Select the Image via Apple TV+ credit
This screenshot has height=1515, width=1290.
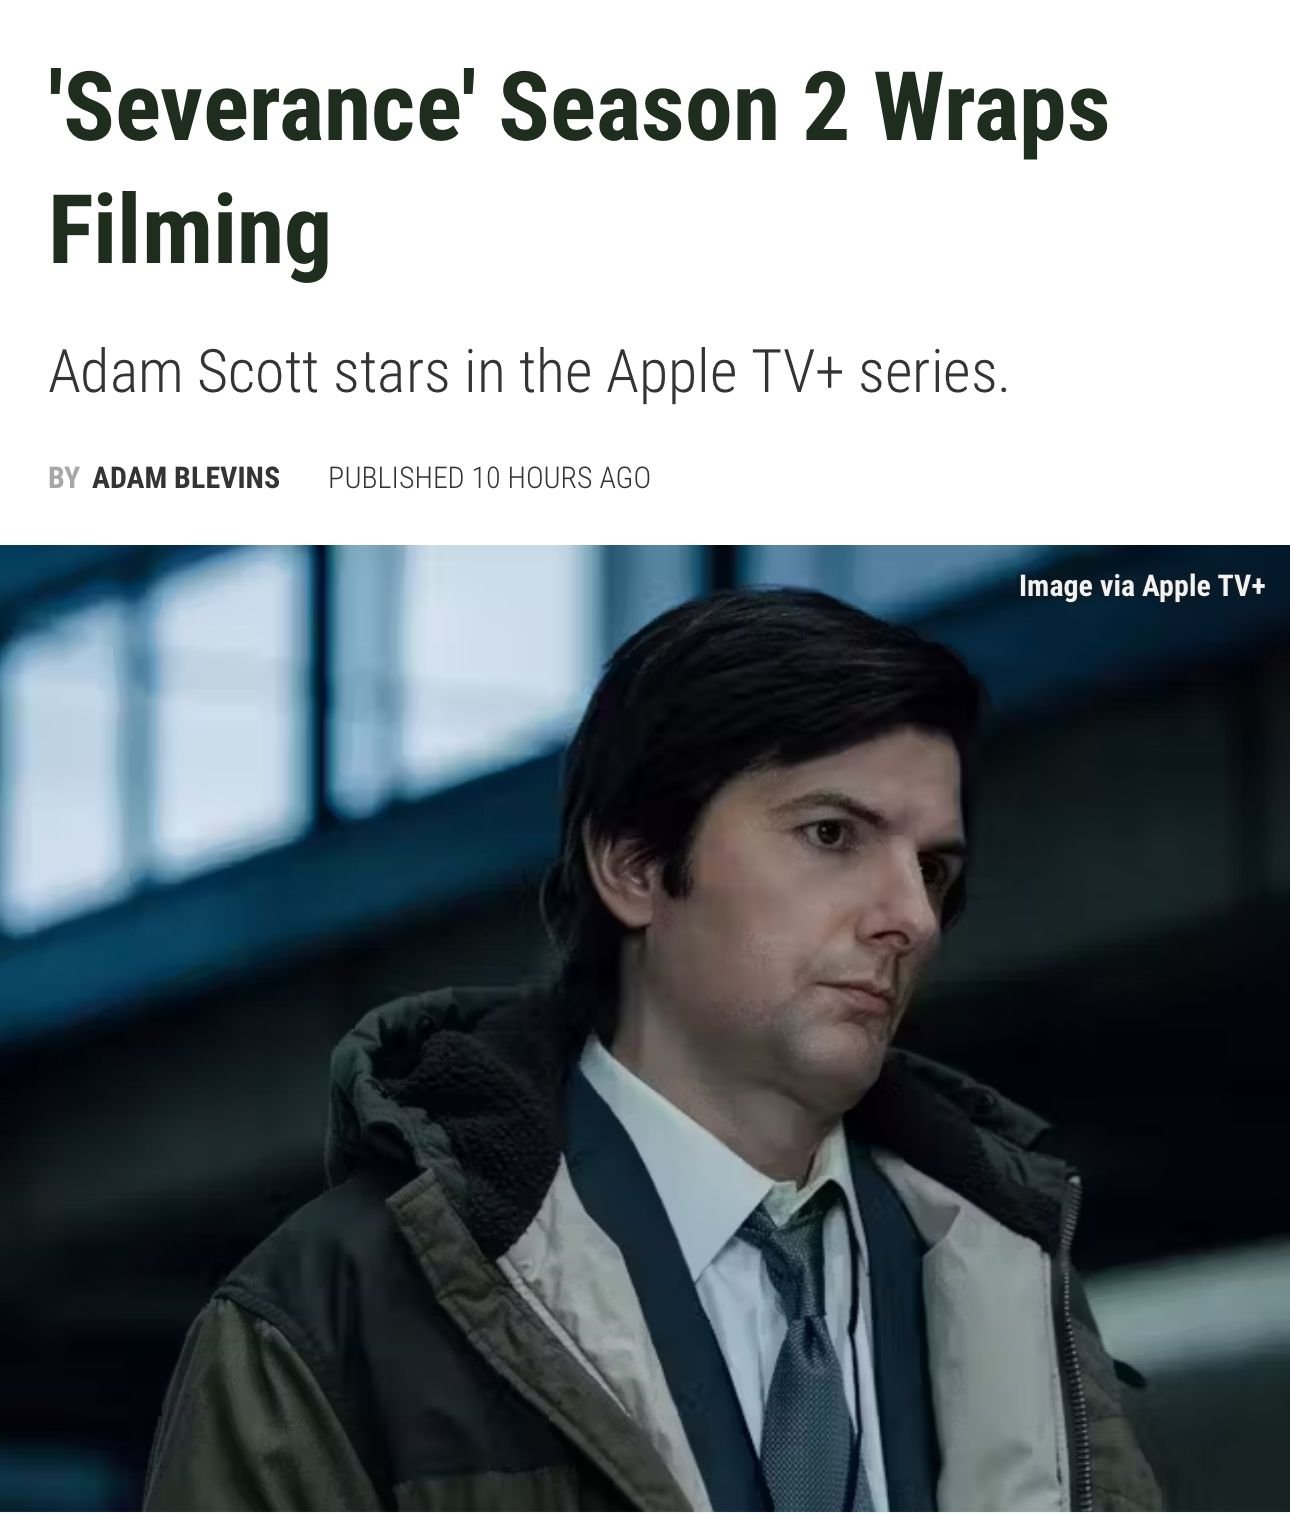pos(1142,586)
